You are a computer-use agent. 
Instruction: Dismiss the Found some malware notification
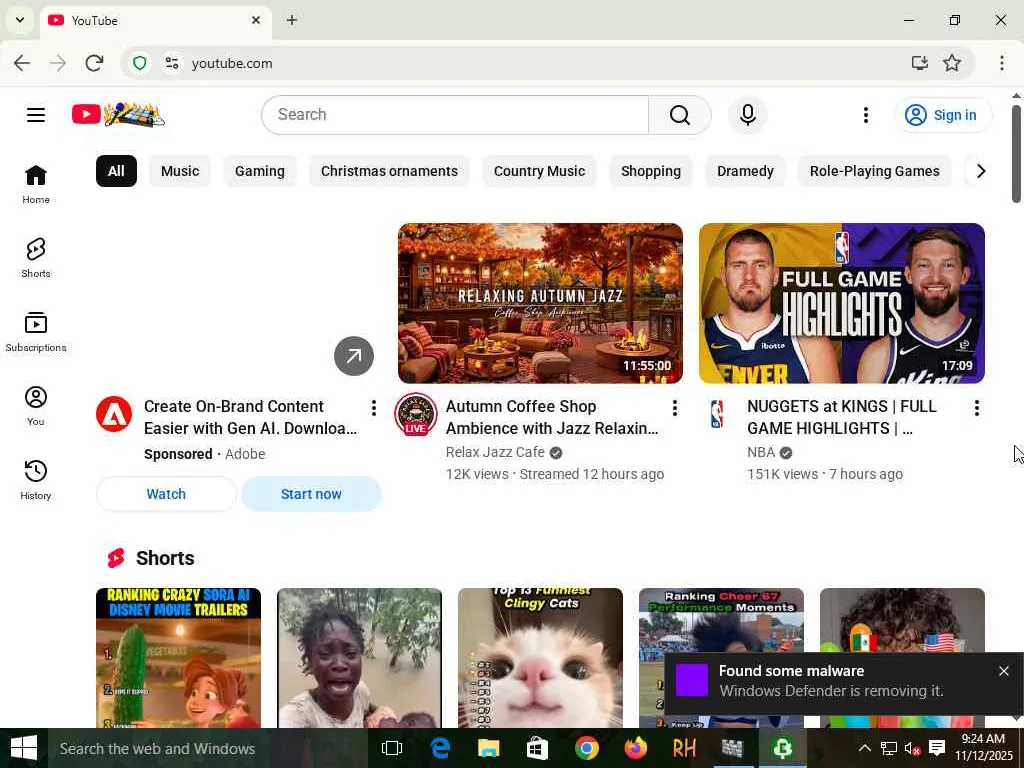(x=1004, y=671)
